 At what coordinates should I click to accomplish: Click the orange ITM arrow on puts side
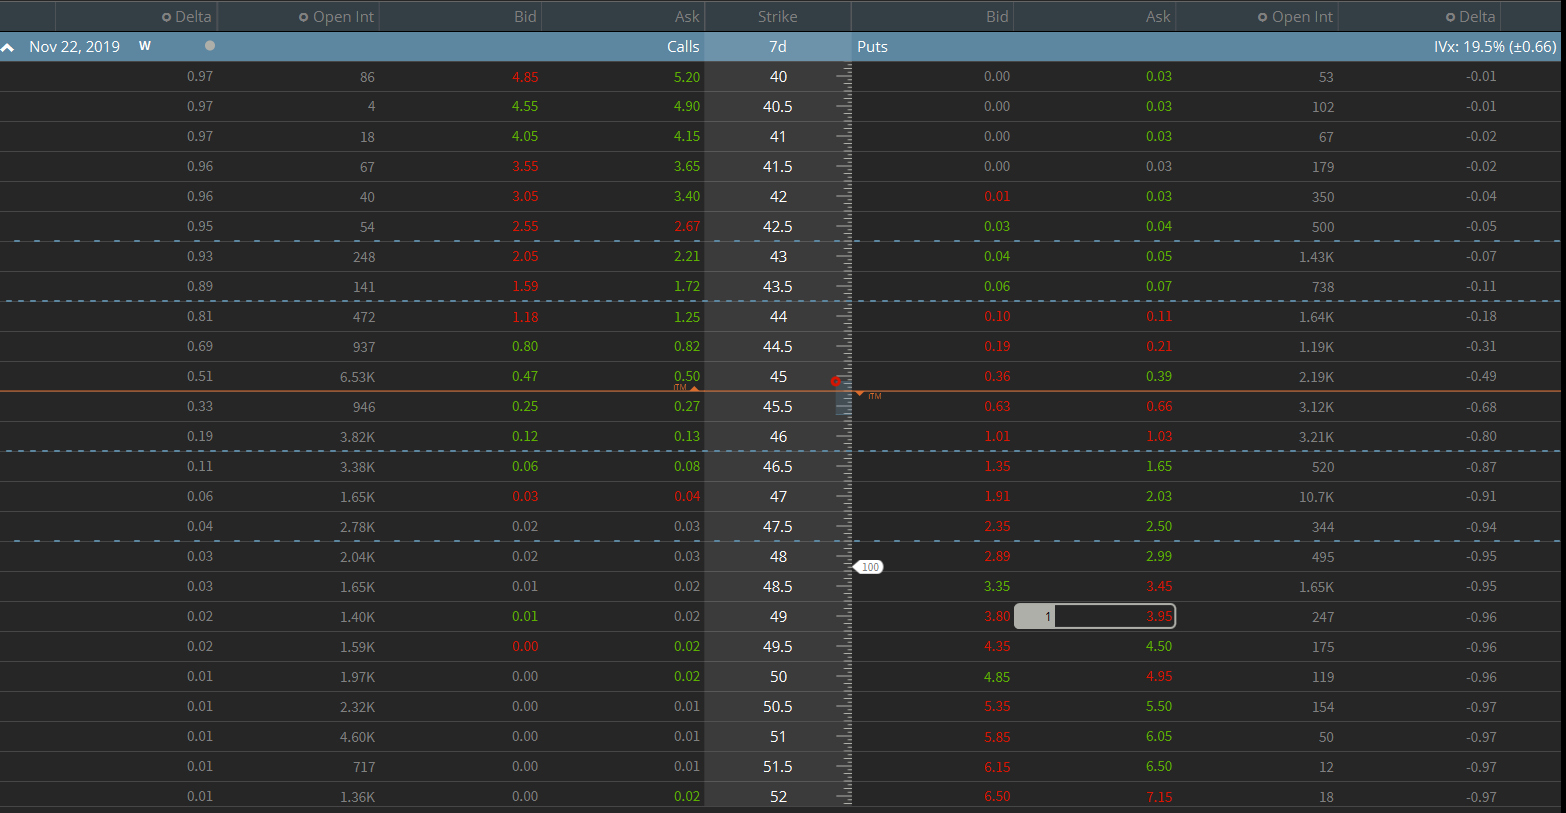coord(860,394)
